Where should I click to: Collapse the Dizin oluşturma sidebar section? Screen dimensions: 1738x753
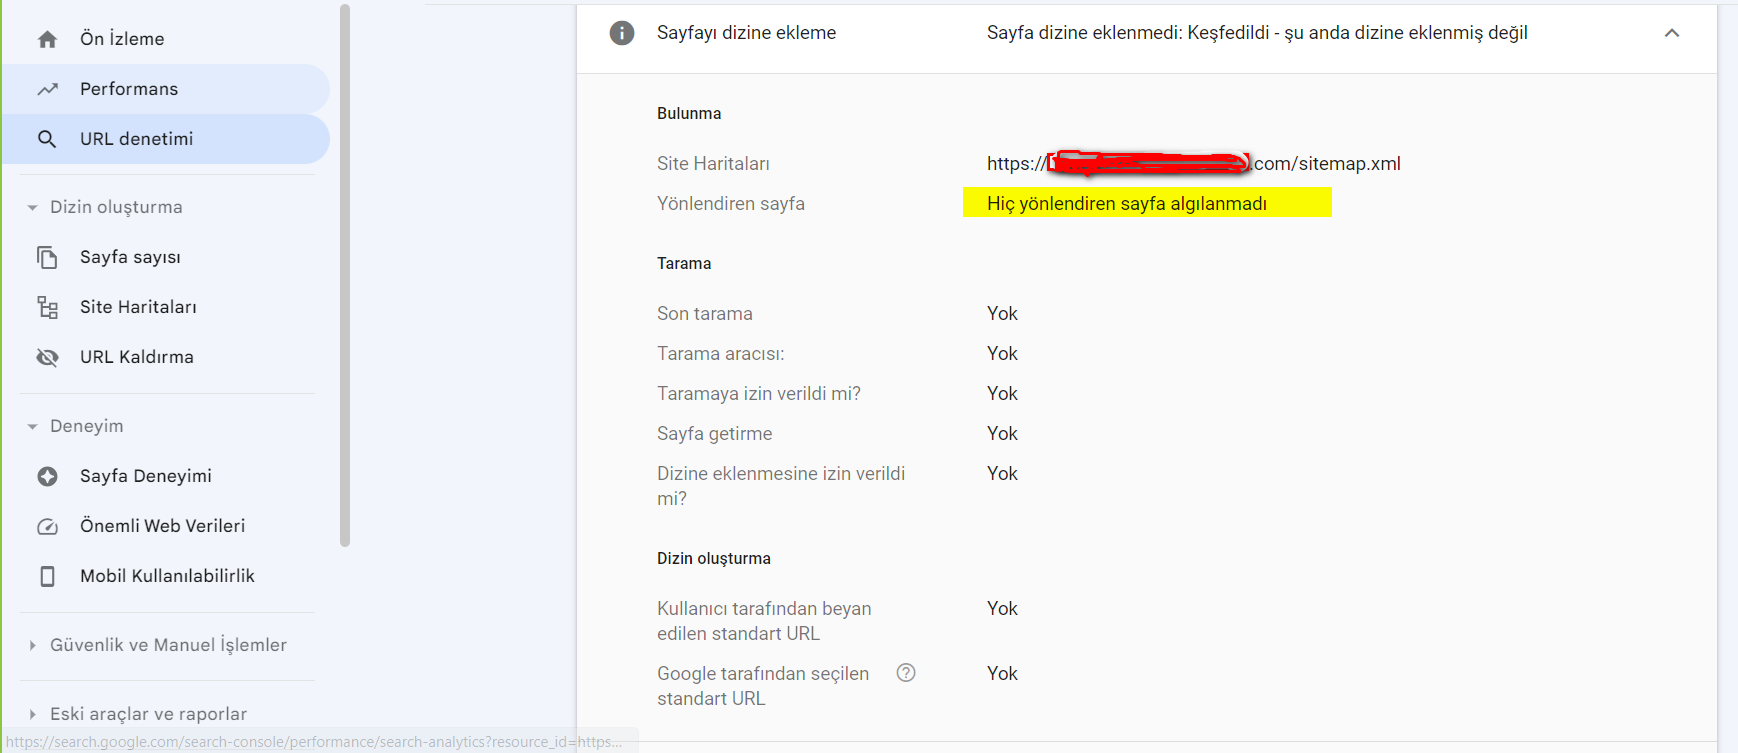(32, 208)
